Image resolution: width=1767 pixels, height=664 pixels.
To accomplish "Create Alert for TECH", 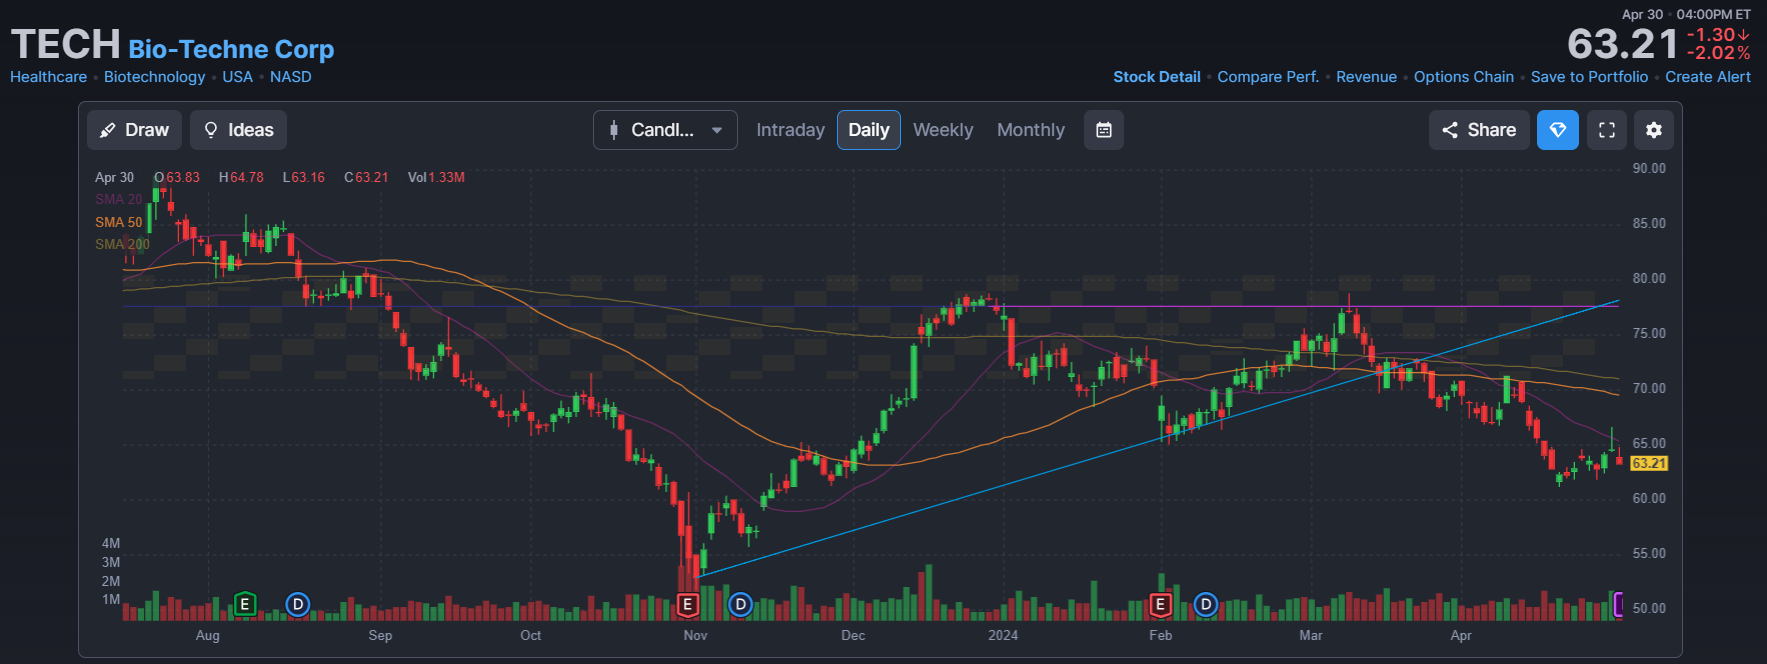I will (x=1708, y=77).
